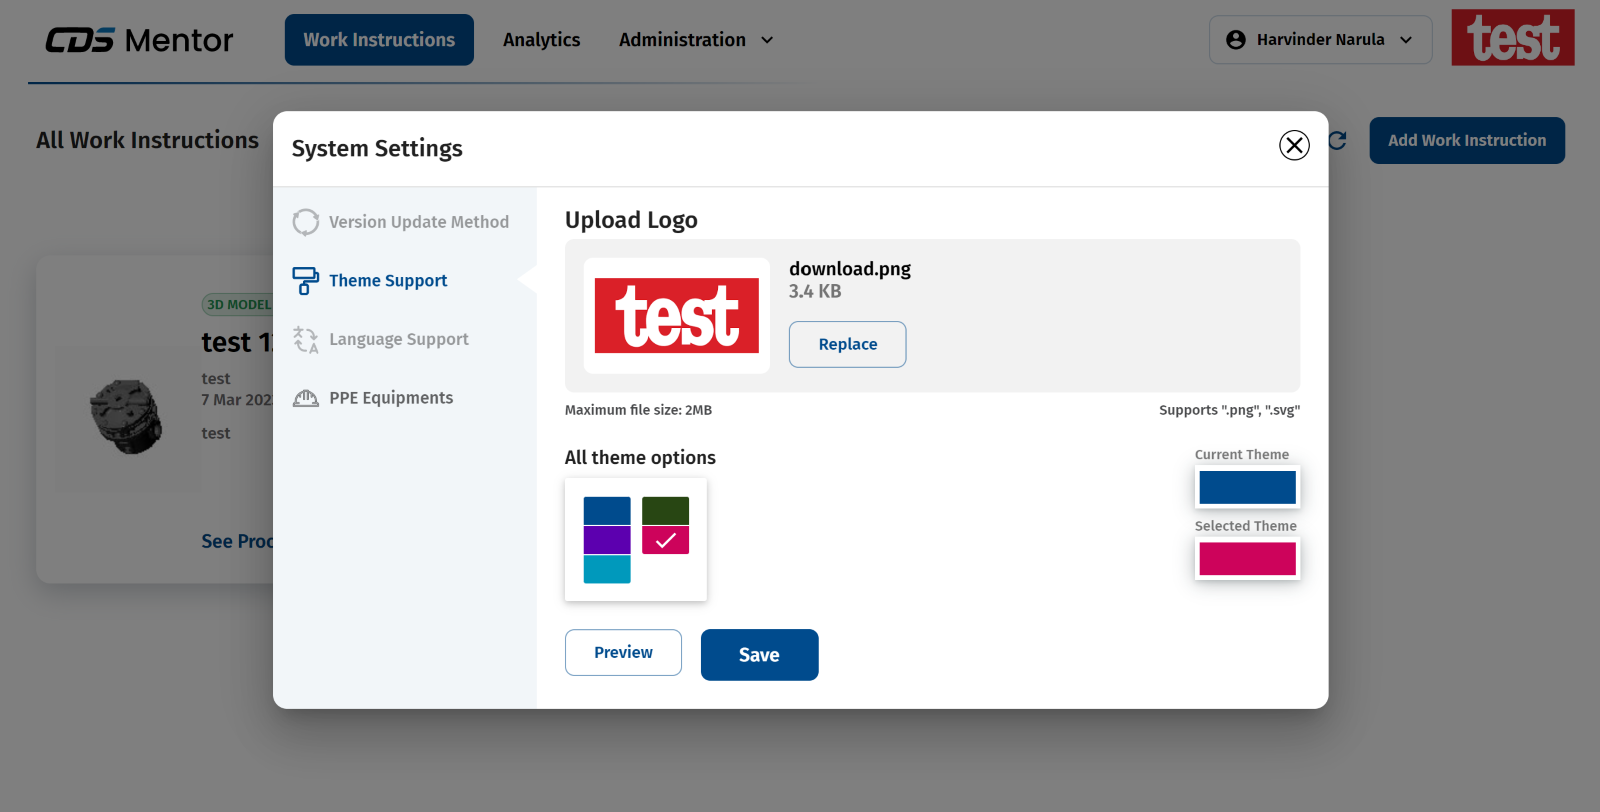
Task: Click the CDS Mentor logo
Action: [139, 40]
